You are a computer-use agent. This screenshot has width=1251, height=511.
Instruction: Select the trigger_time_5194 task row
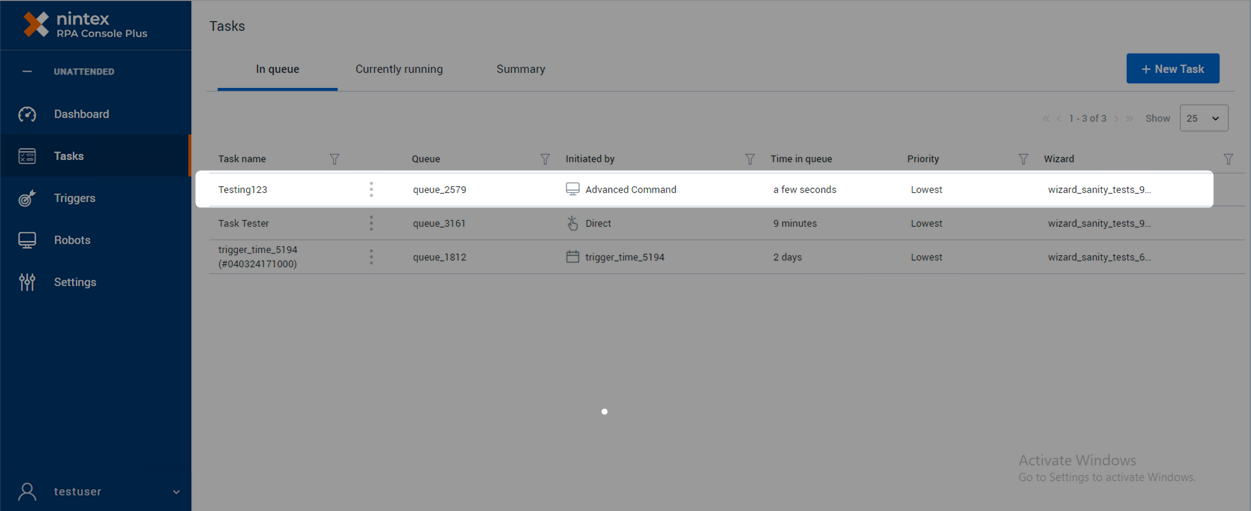click(258, 257)
